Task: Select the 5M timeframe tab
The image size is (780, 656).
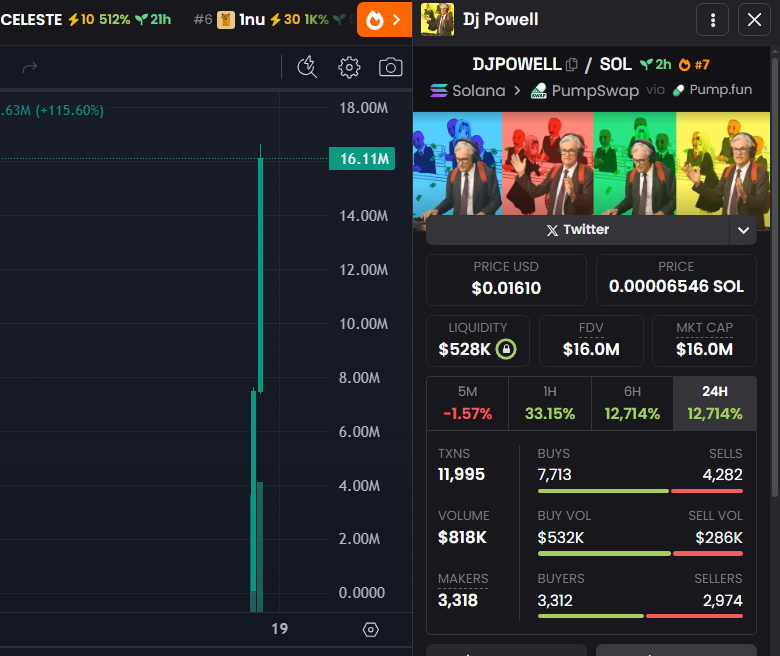Action: pos(468,403)
